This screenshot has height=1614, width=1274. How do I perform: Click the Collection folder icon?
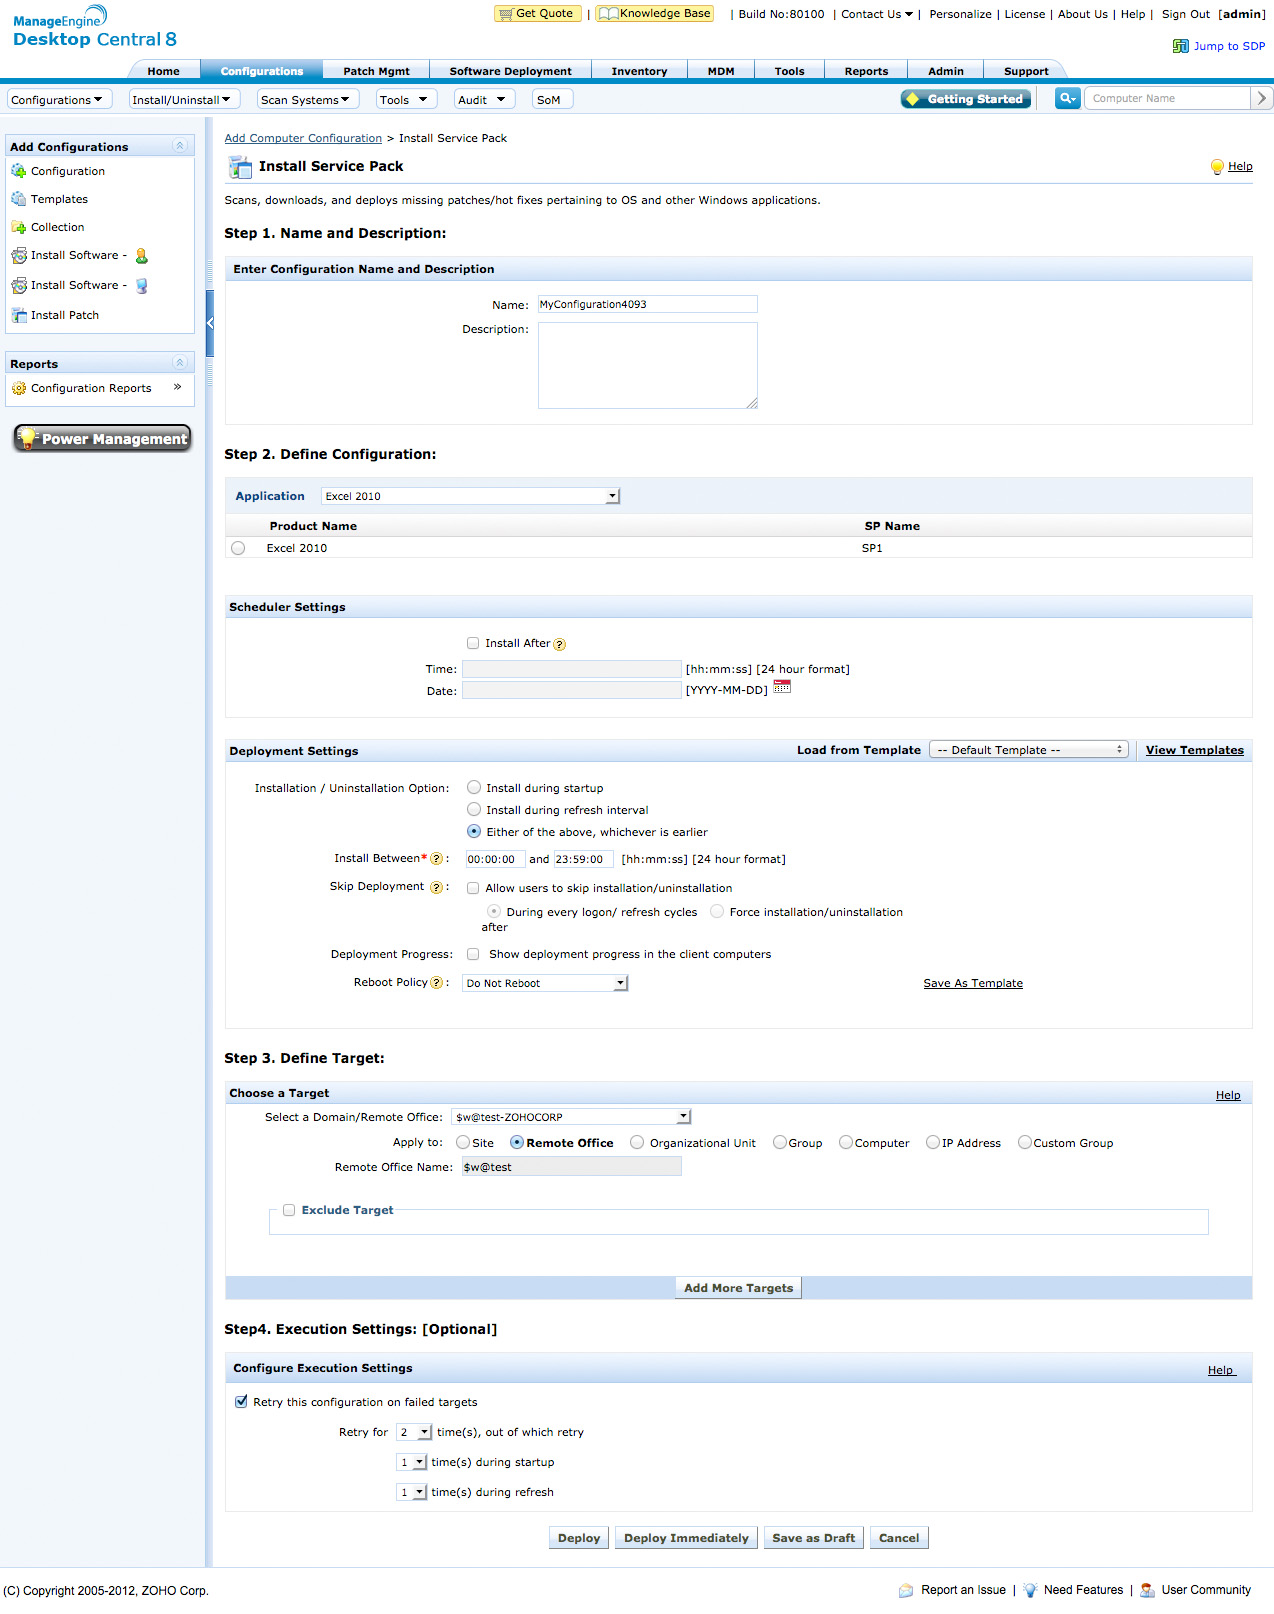coord(18,227)
